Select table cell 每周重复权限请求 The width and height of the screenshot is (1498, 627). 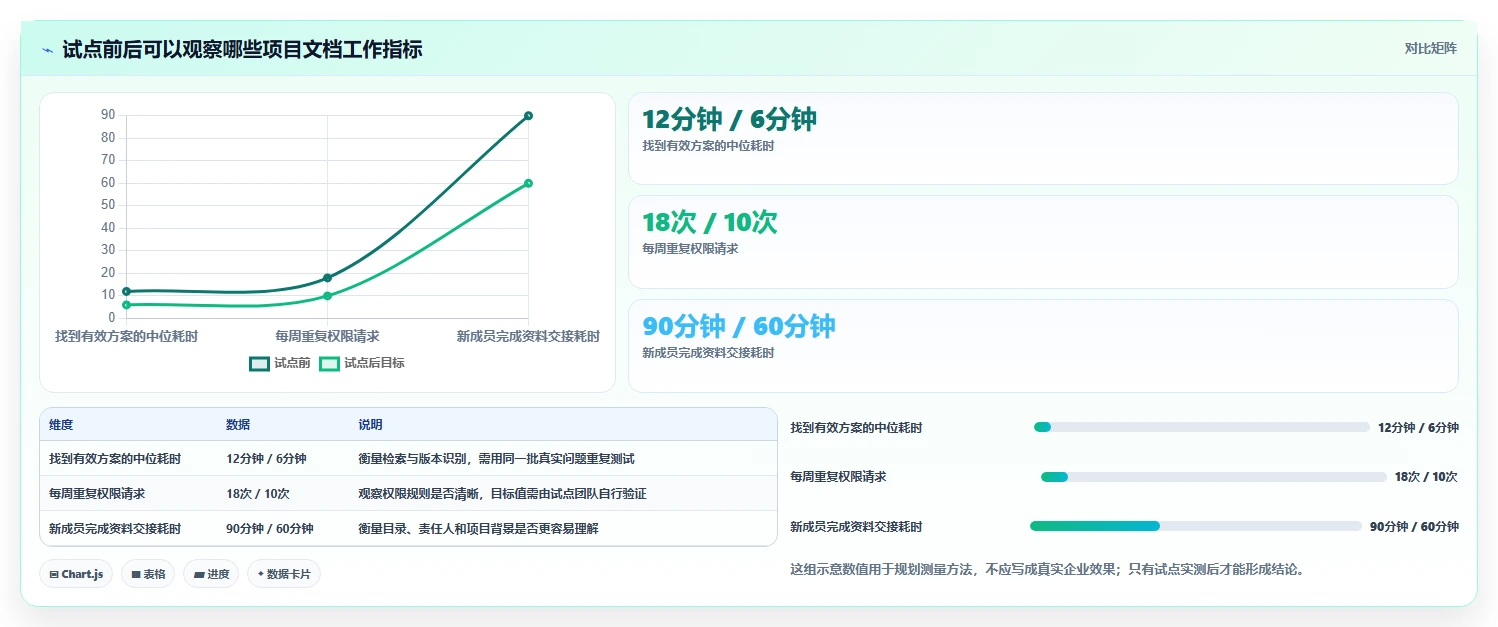97,494
